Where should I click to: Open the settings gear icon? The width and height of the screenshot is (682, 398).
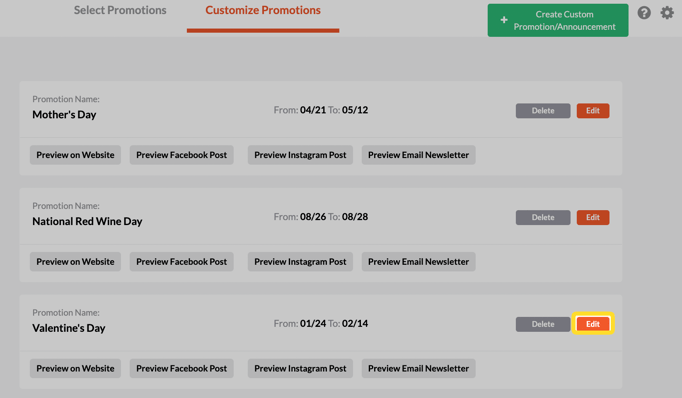[x=667, y=13]
